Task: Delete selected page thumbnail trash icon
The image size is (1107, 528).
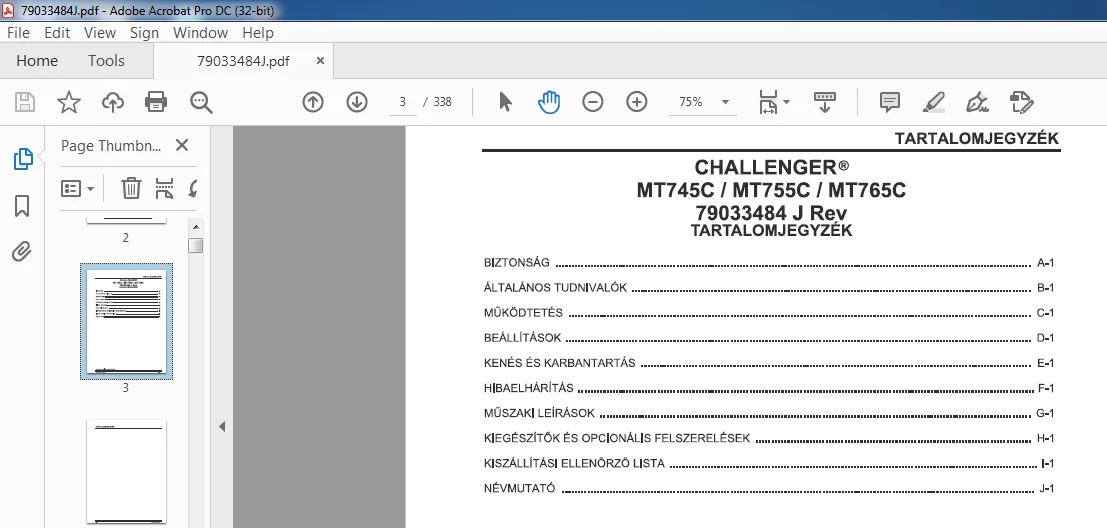Action: [x=131, y=188]
